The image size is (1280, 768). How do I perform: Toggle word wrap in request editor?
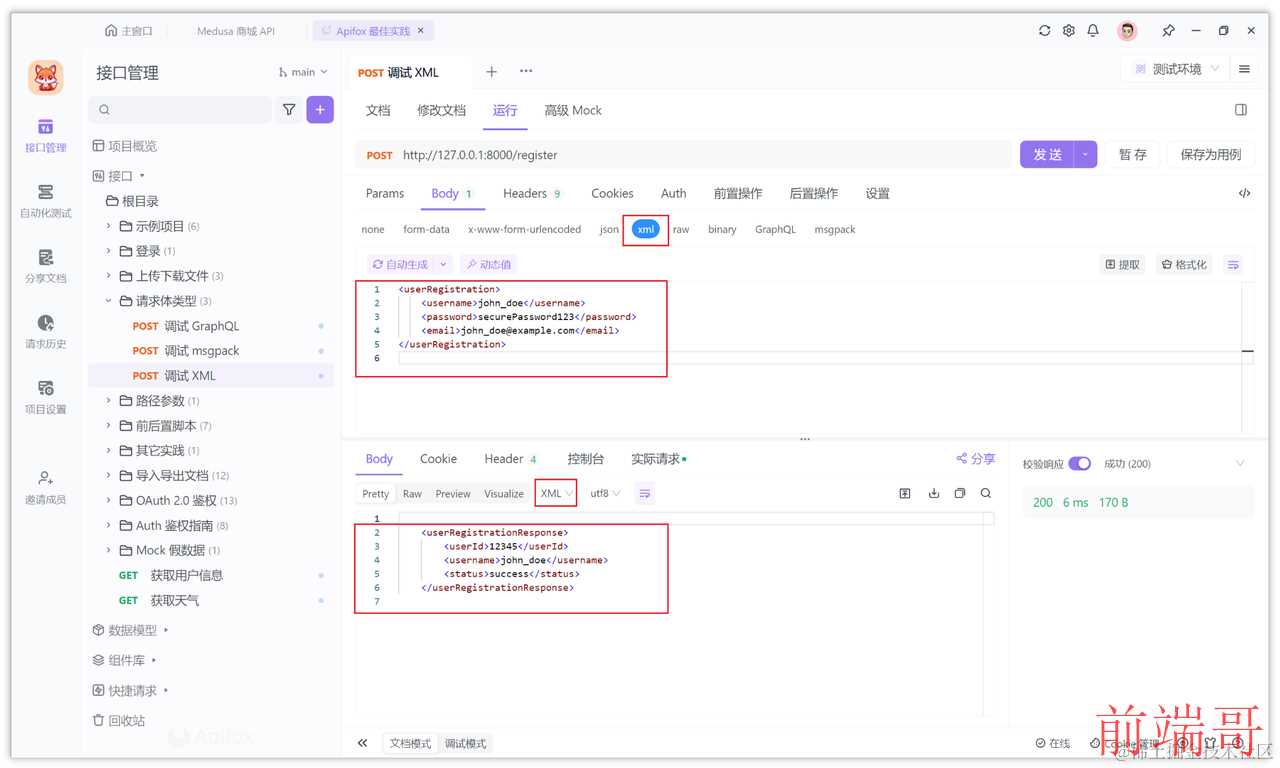point(1233,265)
